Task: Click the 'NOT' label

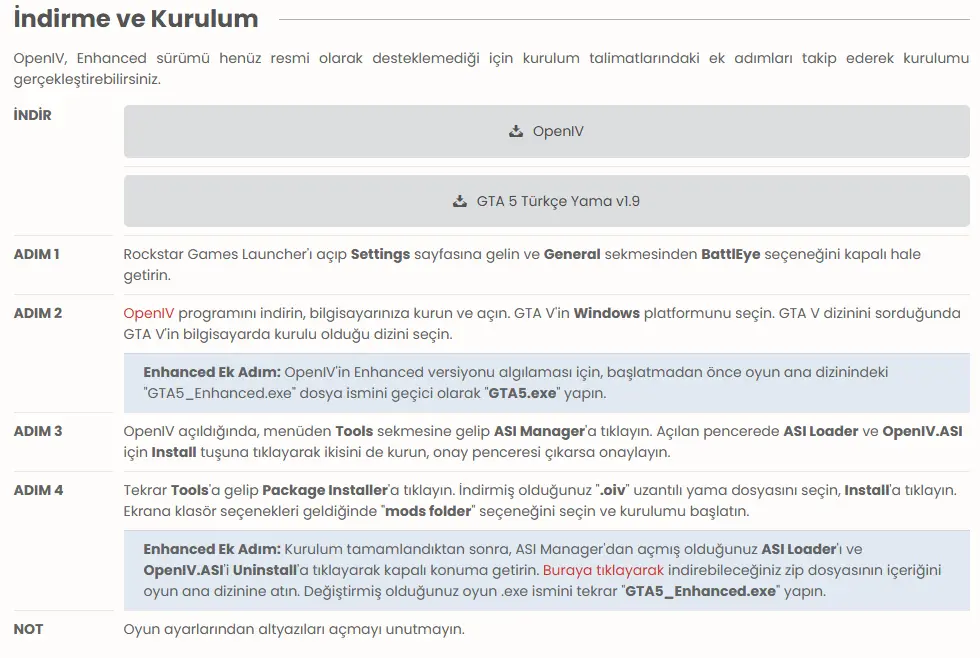Action: click(28, 629)
